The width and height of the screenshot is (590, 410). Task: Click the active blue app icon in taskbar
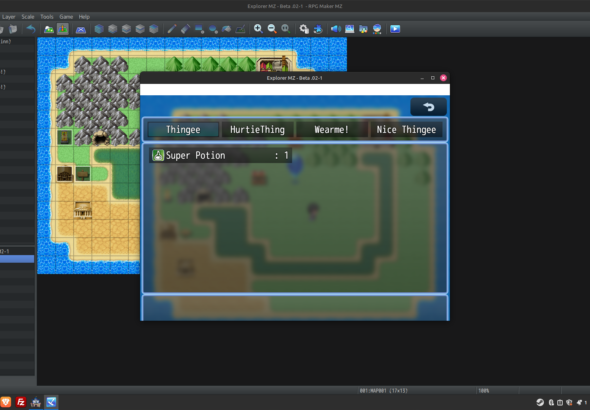[51, 402]
